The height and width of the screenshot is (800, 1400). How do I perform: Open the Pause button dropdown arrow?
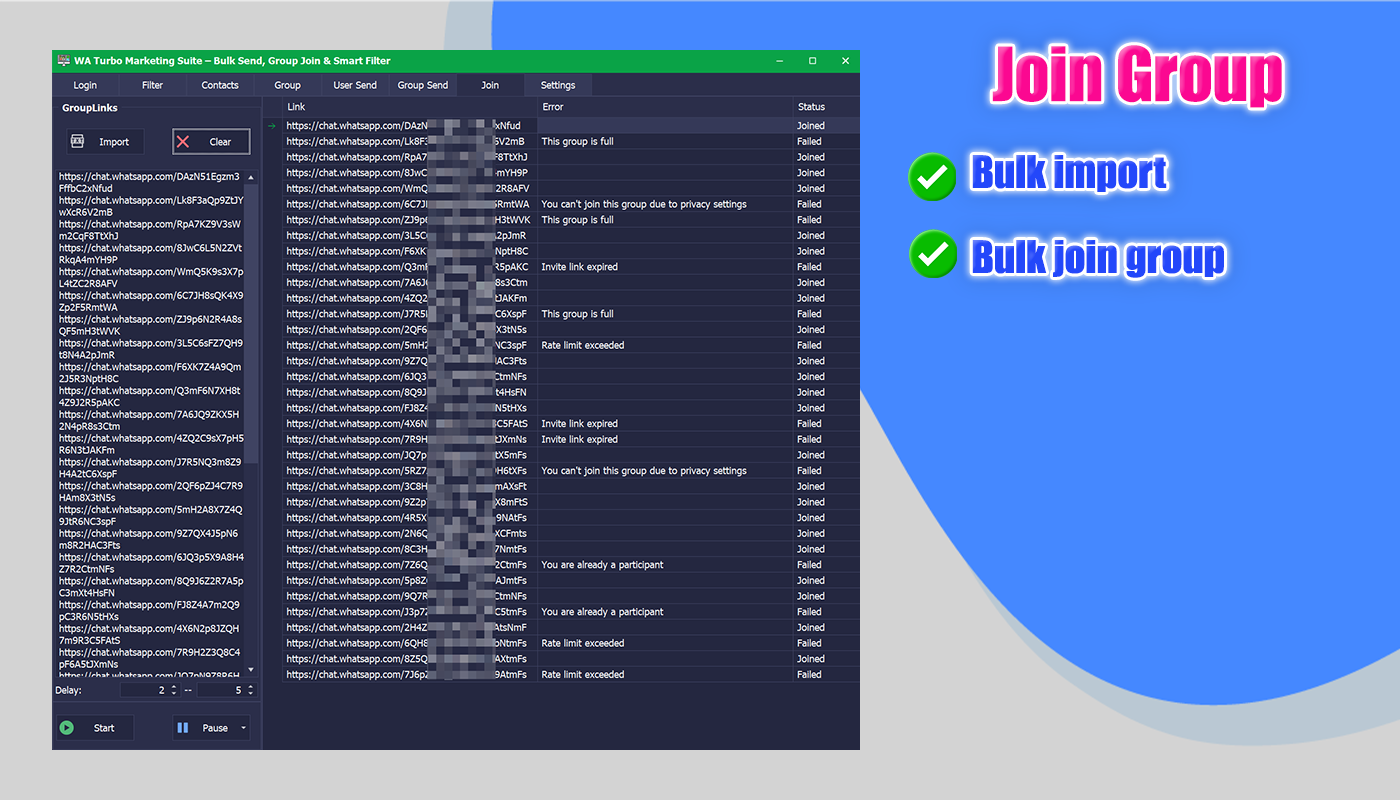243,728
